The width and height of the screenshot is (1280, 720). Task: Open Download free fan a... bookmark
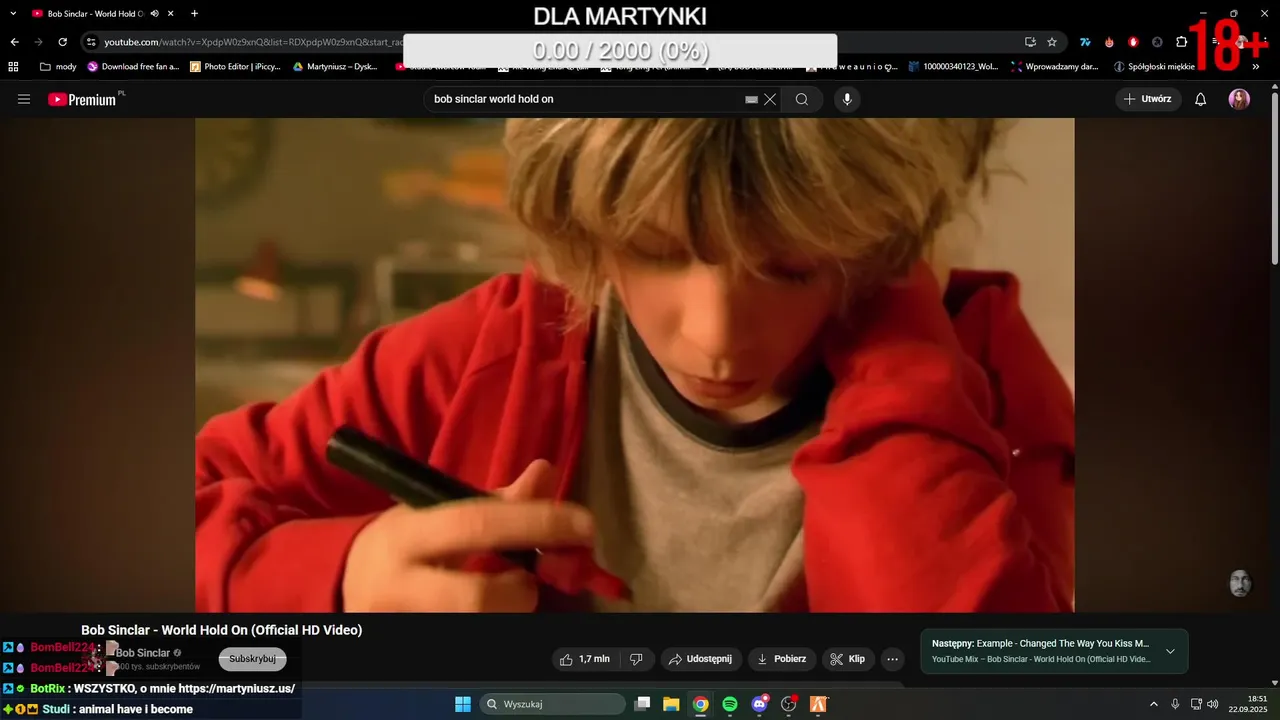tap(133, 67)
